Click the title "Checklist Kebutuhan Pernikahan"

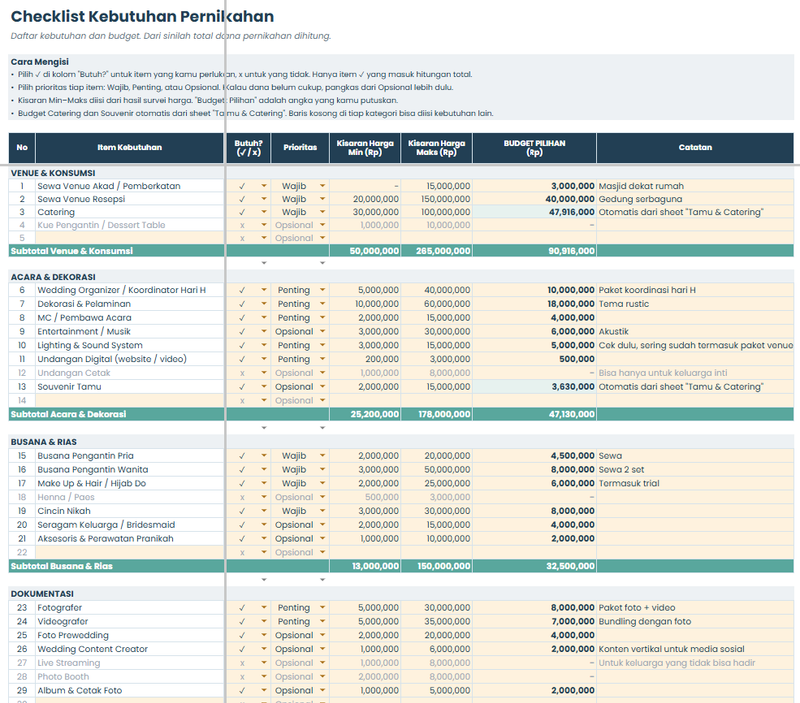142,16
